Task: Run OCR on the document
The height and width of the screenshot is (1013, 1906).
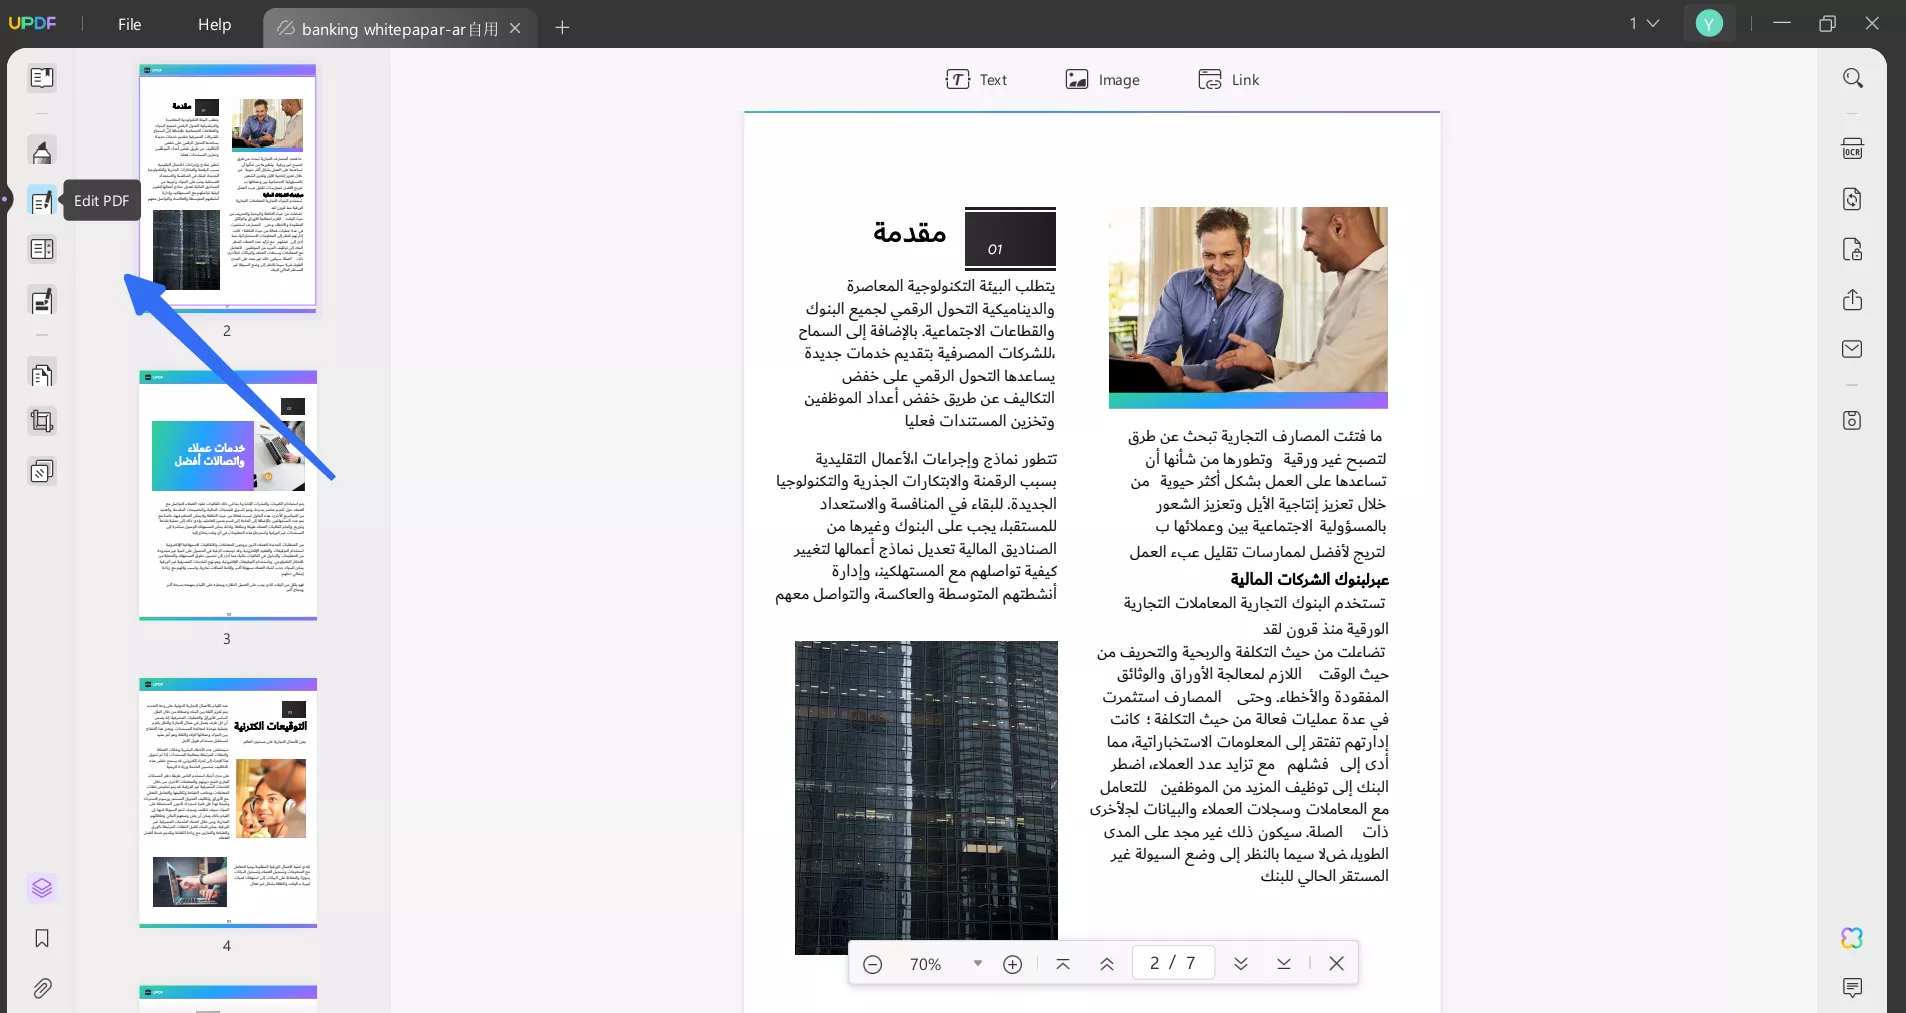Action: (1854, 148)
